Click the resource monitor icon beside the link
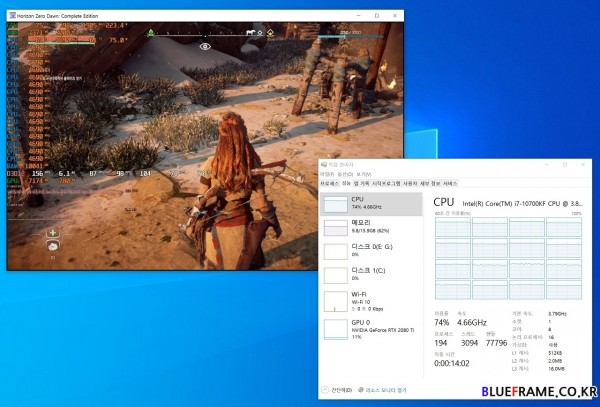The width and height of the screenshot is (600, 407). point(361,390)
